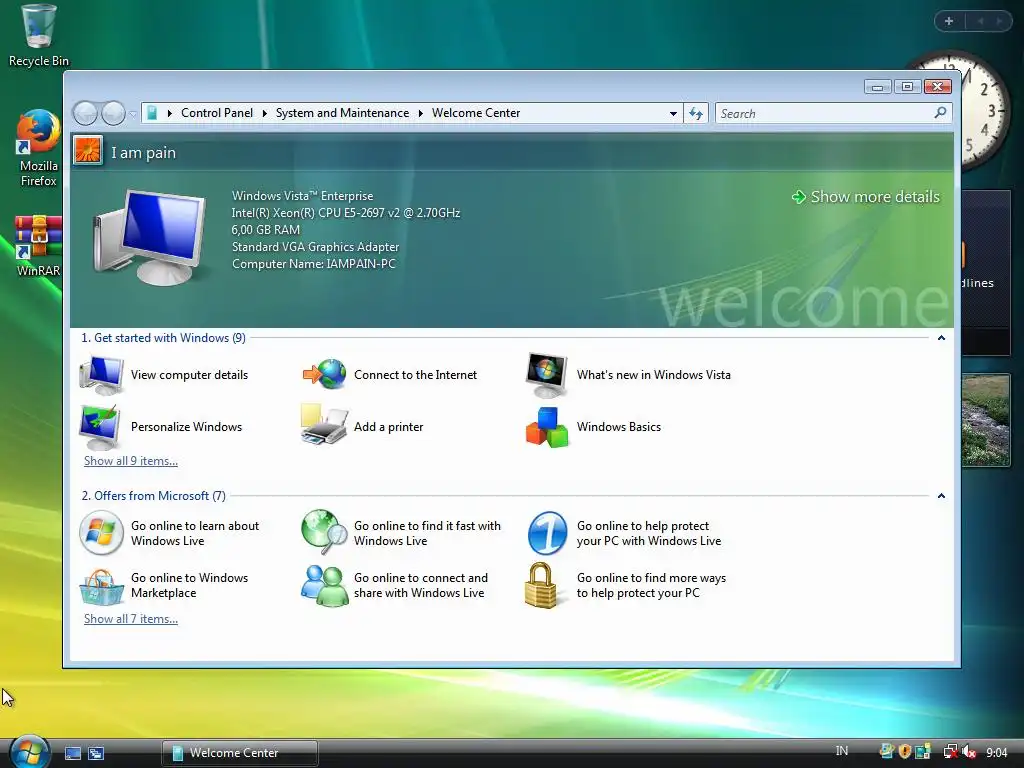Open Go online to help protect your PC with Windows Live
The image size is (1024, 768).
[624, 533]
